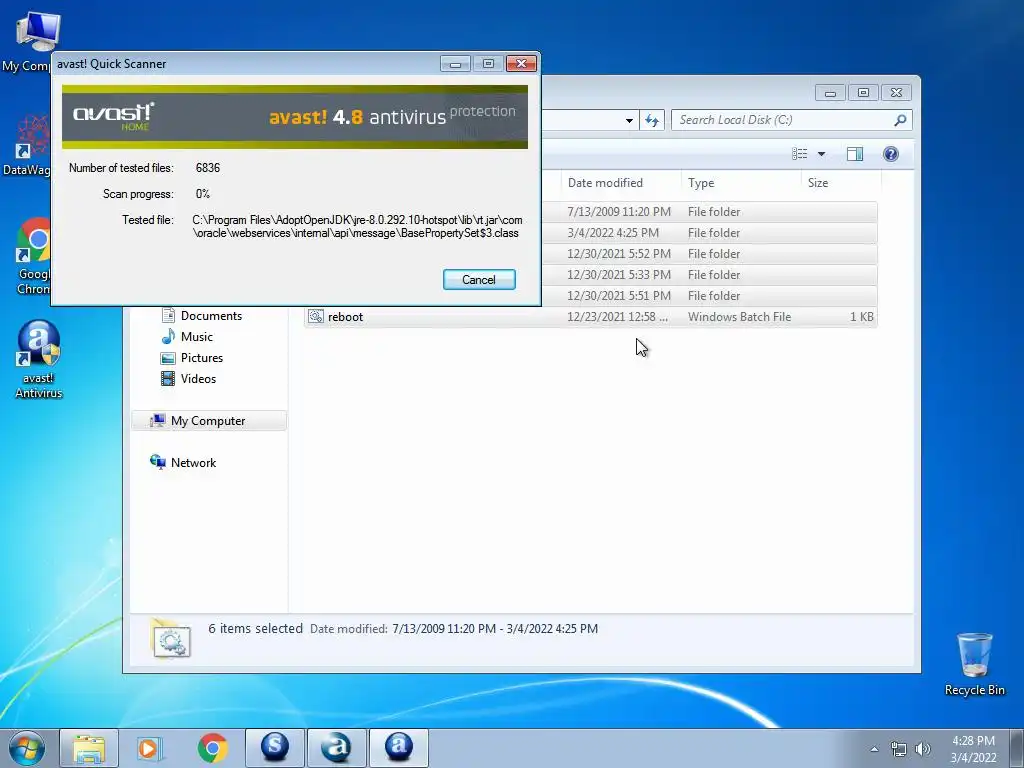The height and width of the screenshot is (768, 1024).
Task: Click the reboot file's batch icon
Action: (x=316, y=316)
